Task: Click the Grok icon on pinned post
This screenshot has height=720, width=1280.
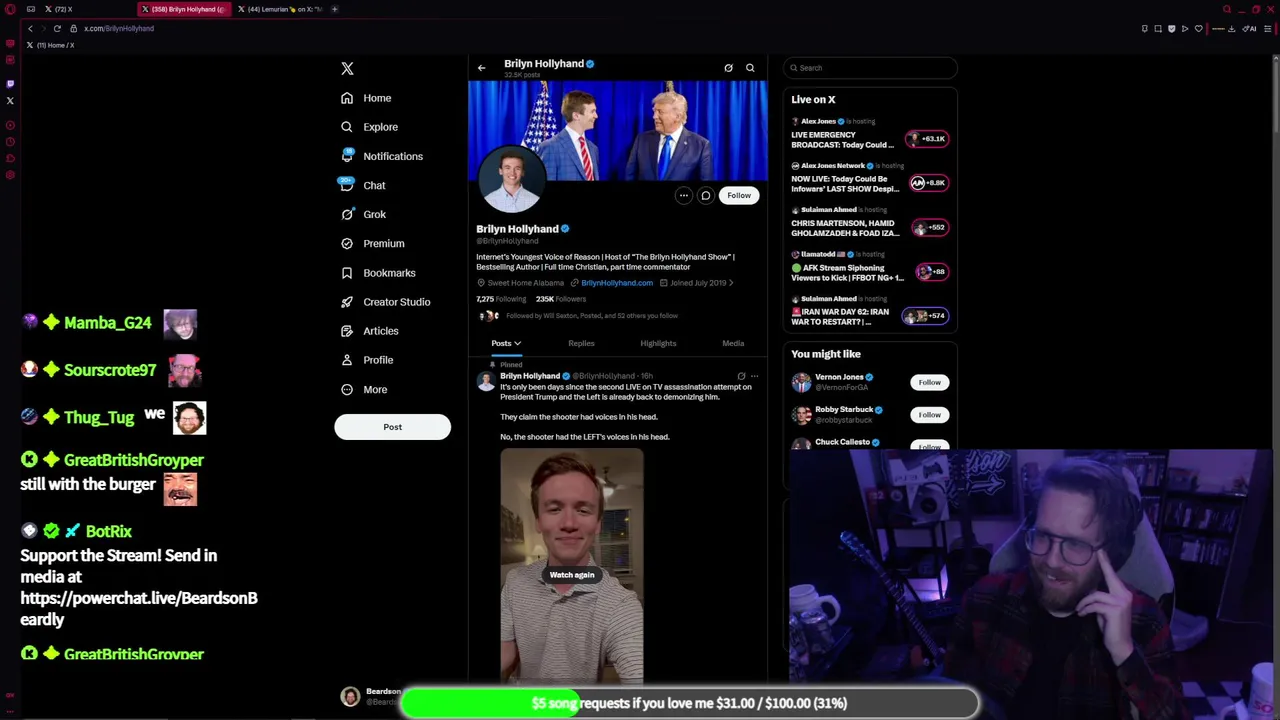Action: click(x=741, y=376)
